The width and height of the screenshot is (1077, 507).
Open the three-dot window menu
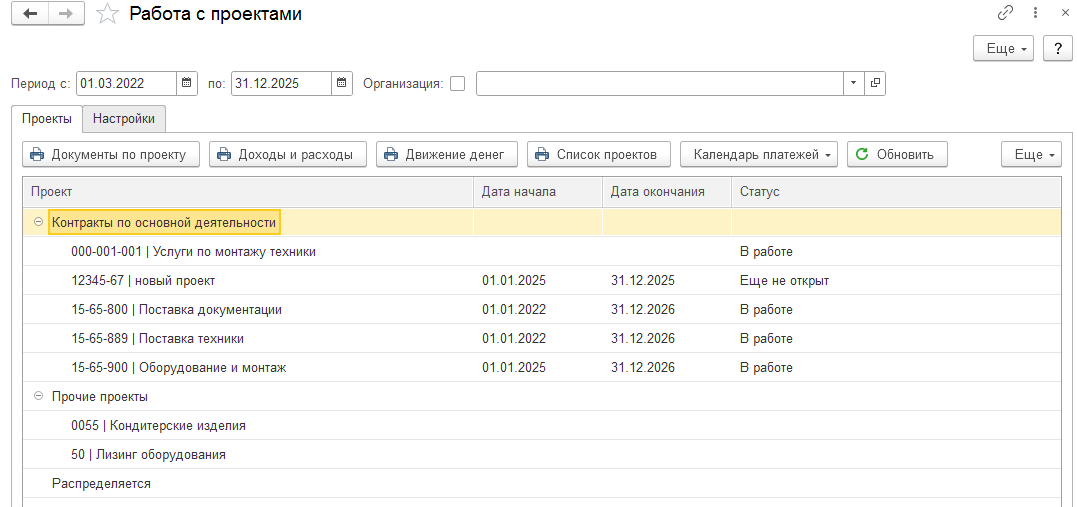coord(1035,14)
